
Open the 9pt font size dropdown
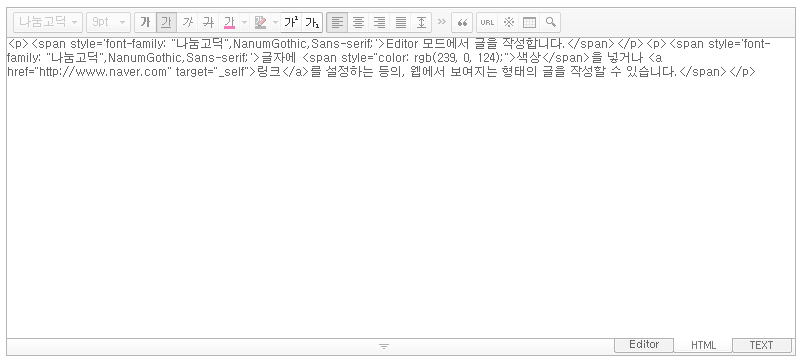click(x=108, y=23)
